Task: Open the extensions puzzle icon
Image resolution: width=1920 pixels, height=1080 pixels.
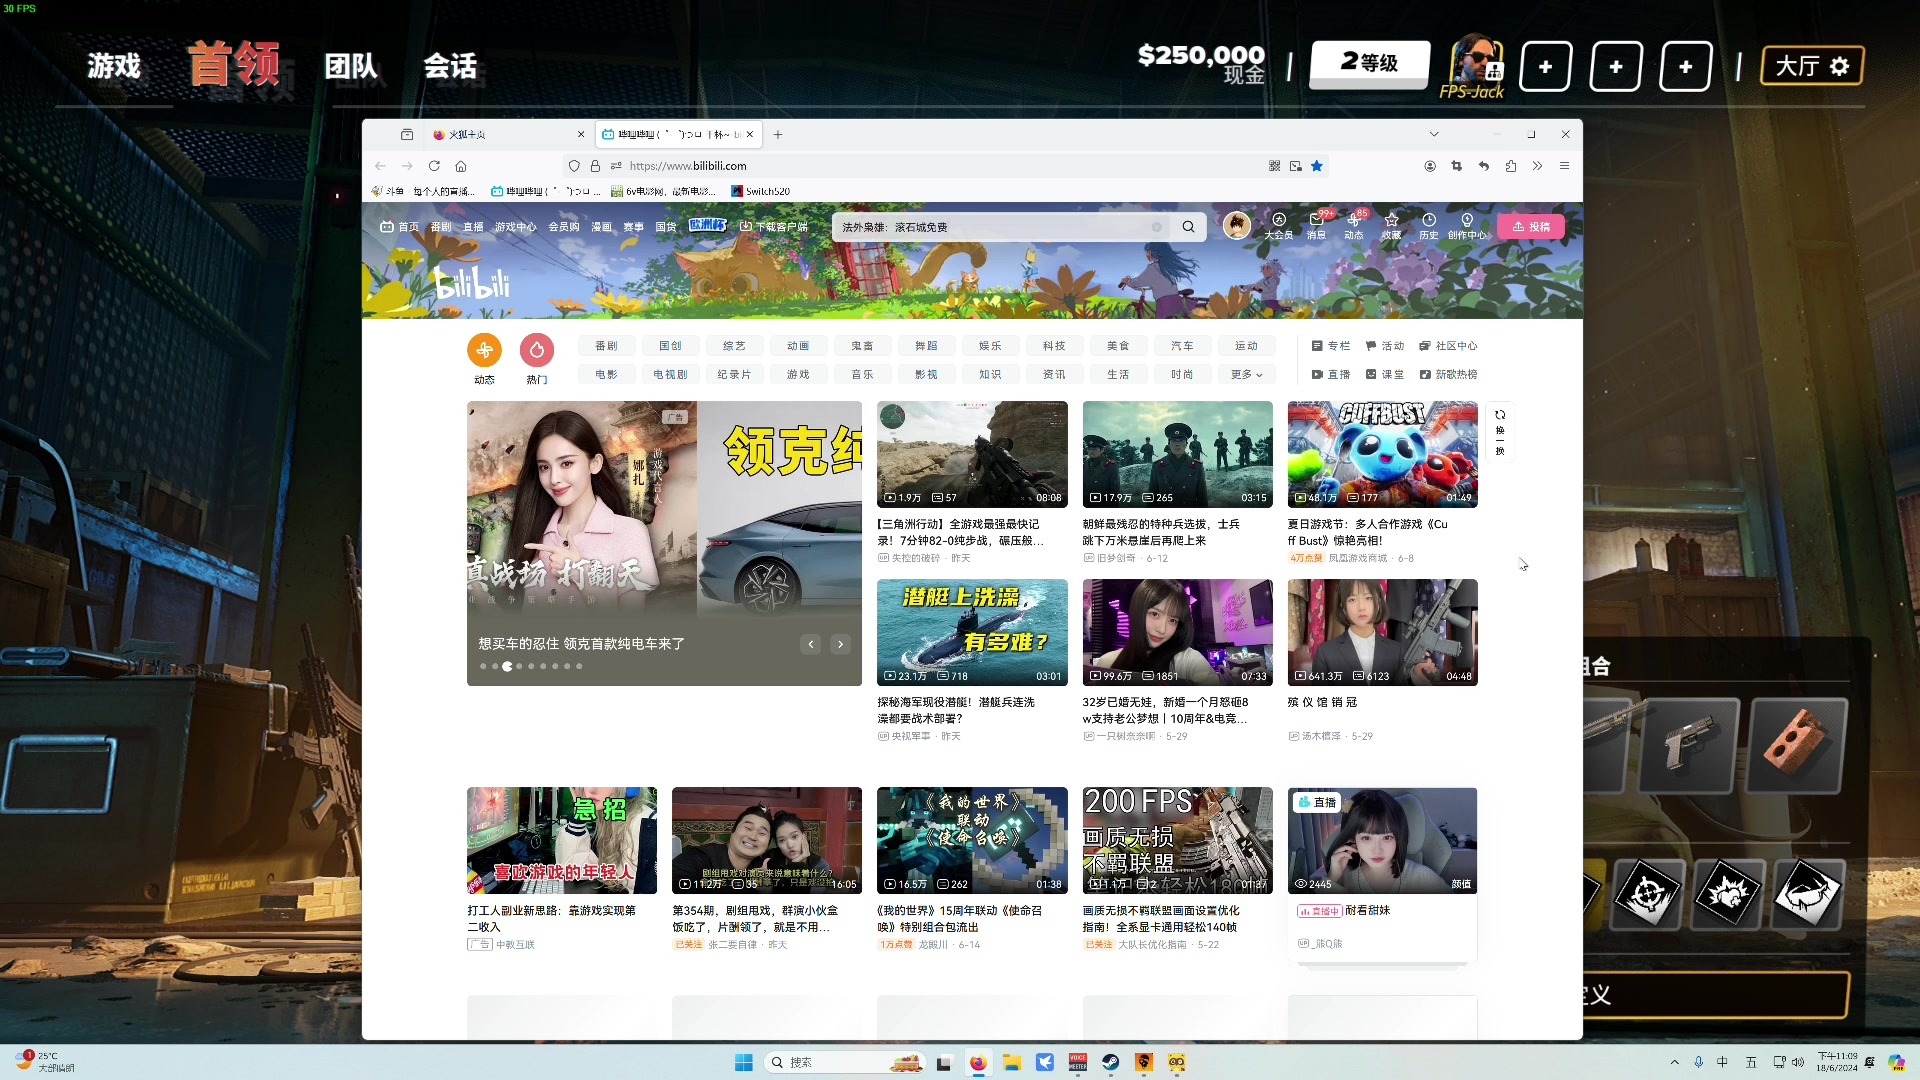Action: (1511, 166)
